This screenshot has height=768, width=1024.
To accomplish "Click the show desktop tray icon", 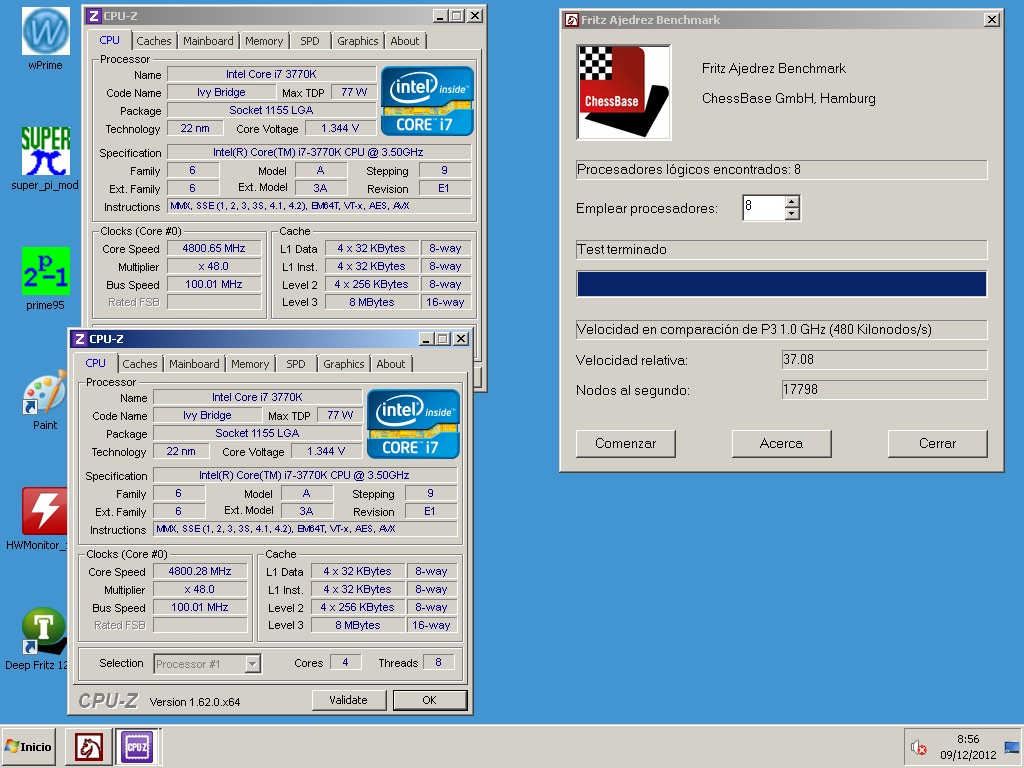I will tap(1012, 747).
